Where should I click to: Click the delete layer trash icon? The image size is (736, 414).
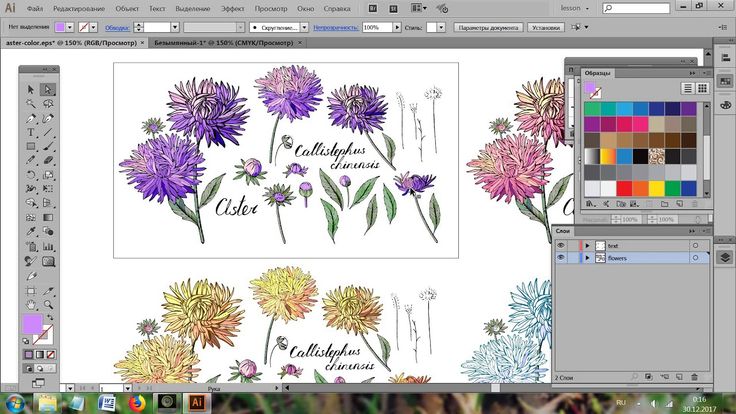coord(694,377)
